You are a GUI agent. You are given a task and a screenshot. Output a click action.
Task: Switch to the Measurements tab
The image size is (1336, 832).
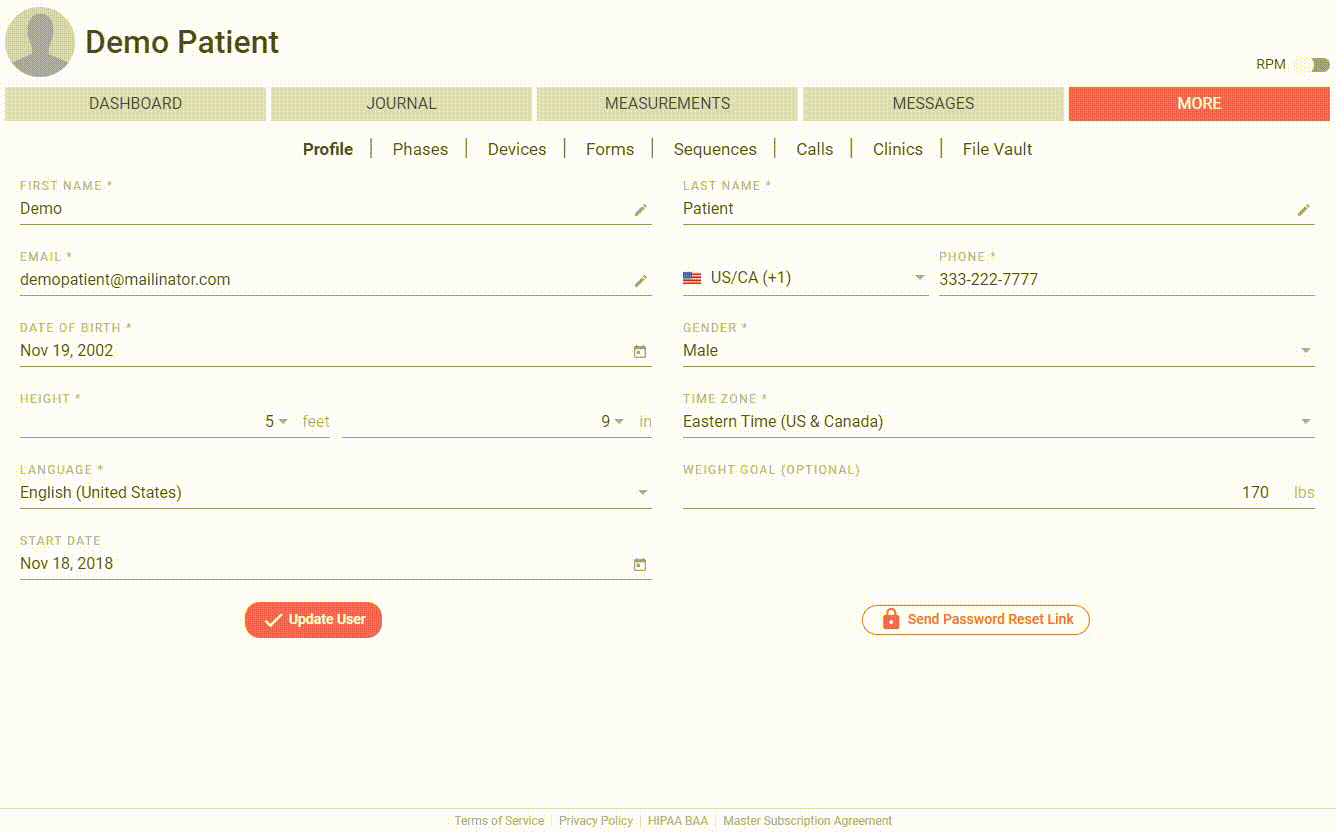pyautogui.click(x=667, y=104)
